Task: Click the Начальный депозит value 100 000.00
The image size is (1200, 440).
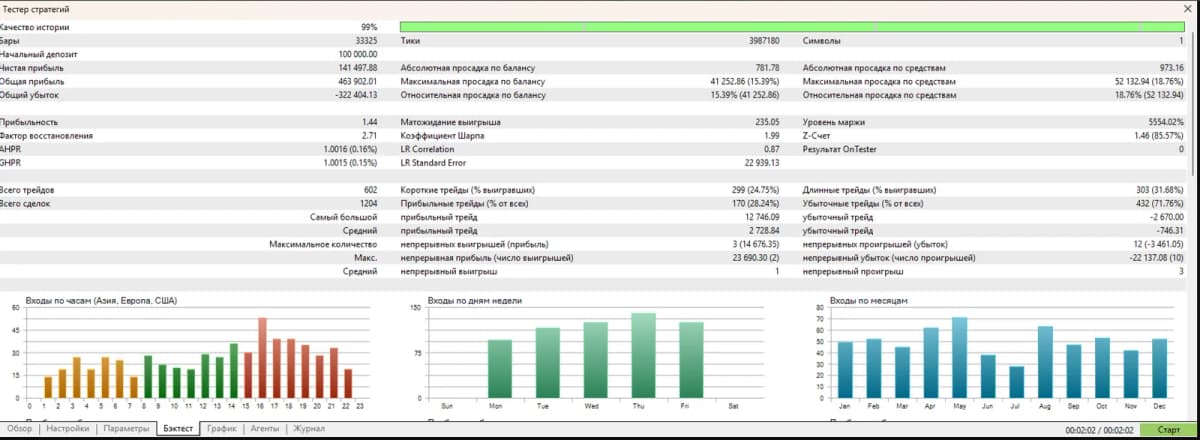Action: click(358, 54)
